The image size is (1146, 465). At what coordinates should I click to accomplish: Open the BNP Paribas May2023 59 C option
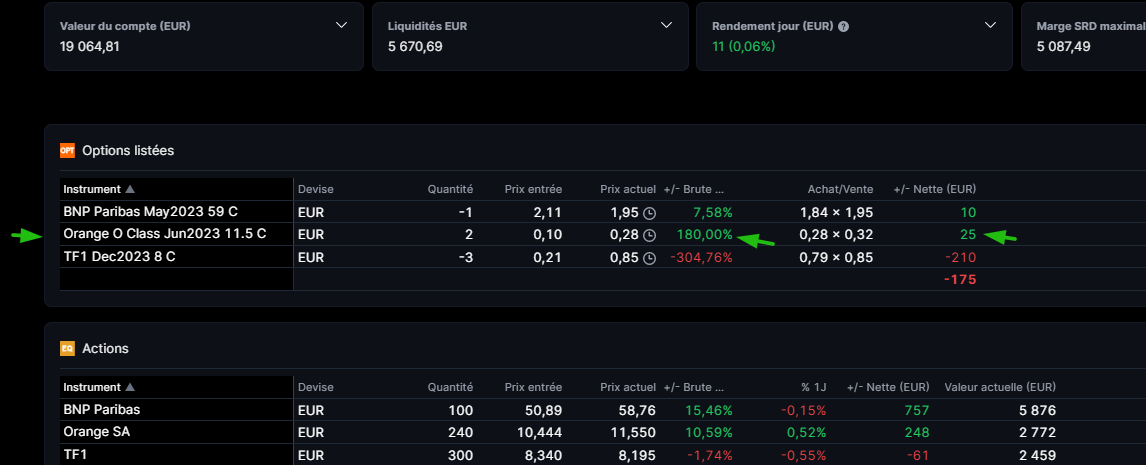pyautogui.click(x=150, y=212)
